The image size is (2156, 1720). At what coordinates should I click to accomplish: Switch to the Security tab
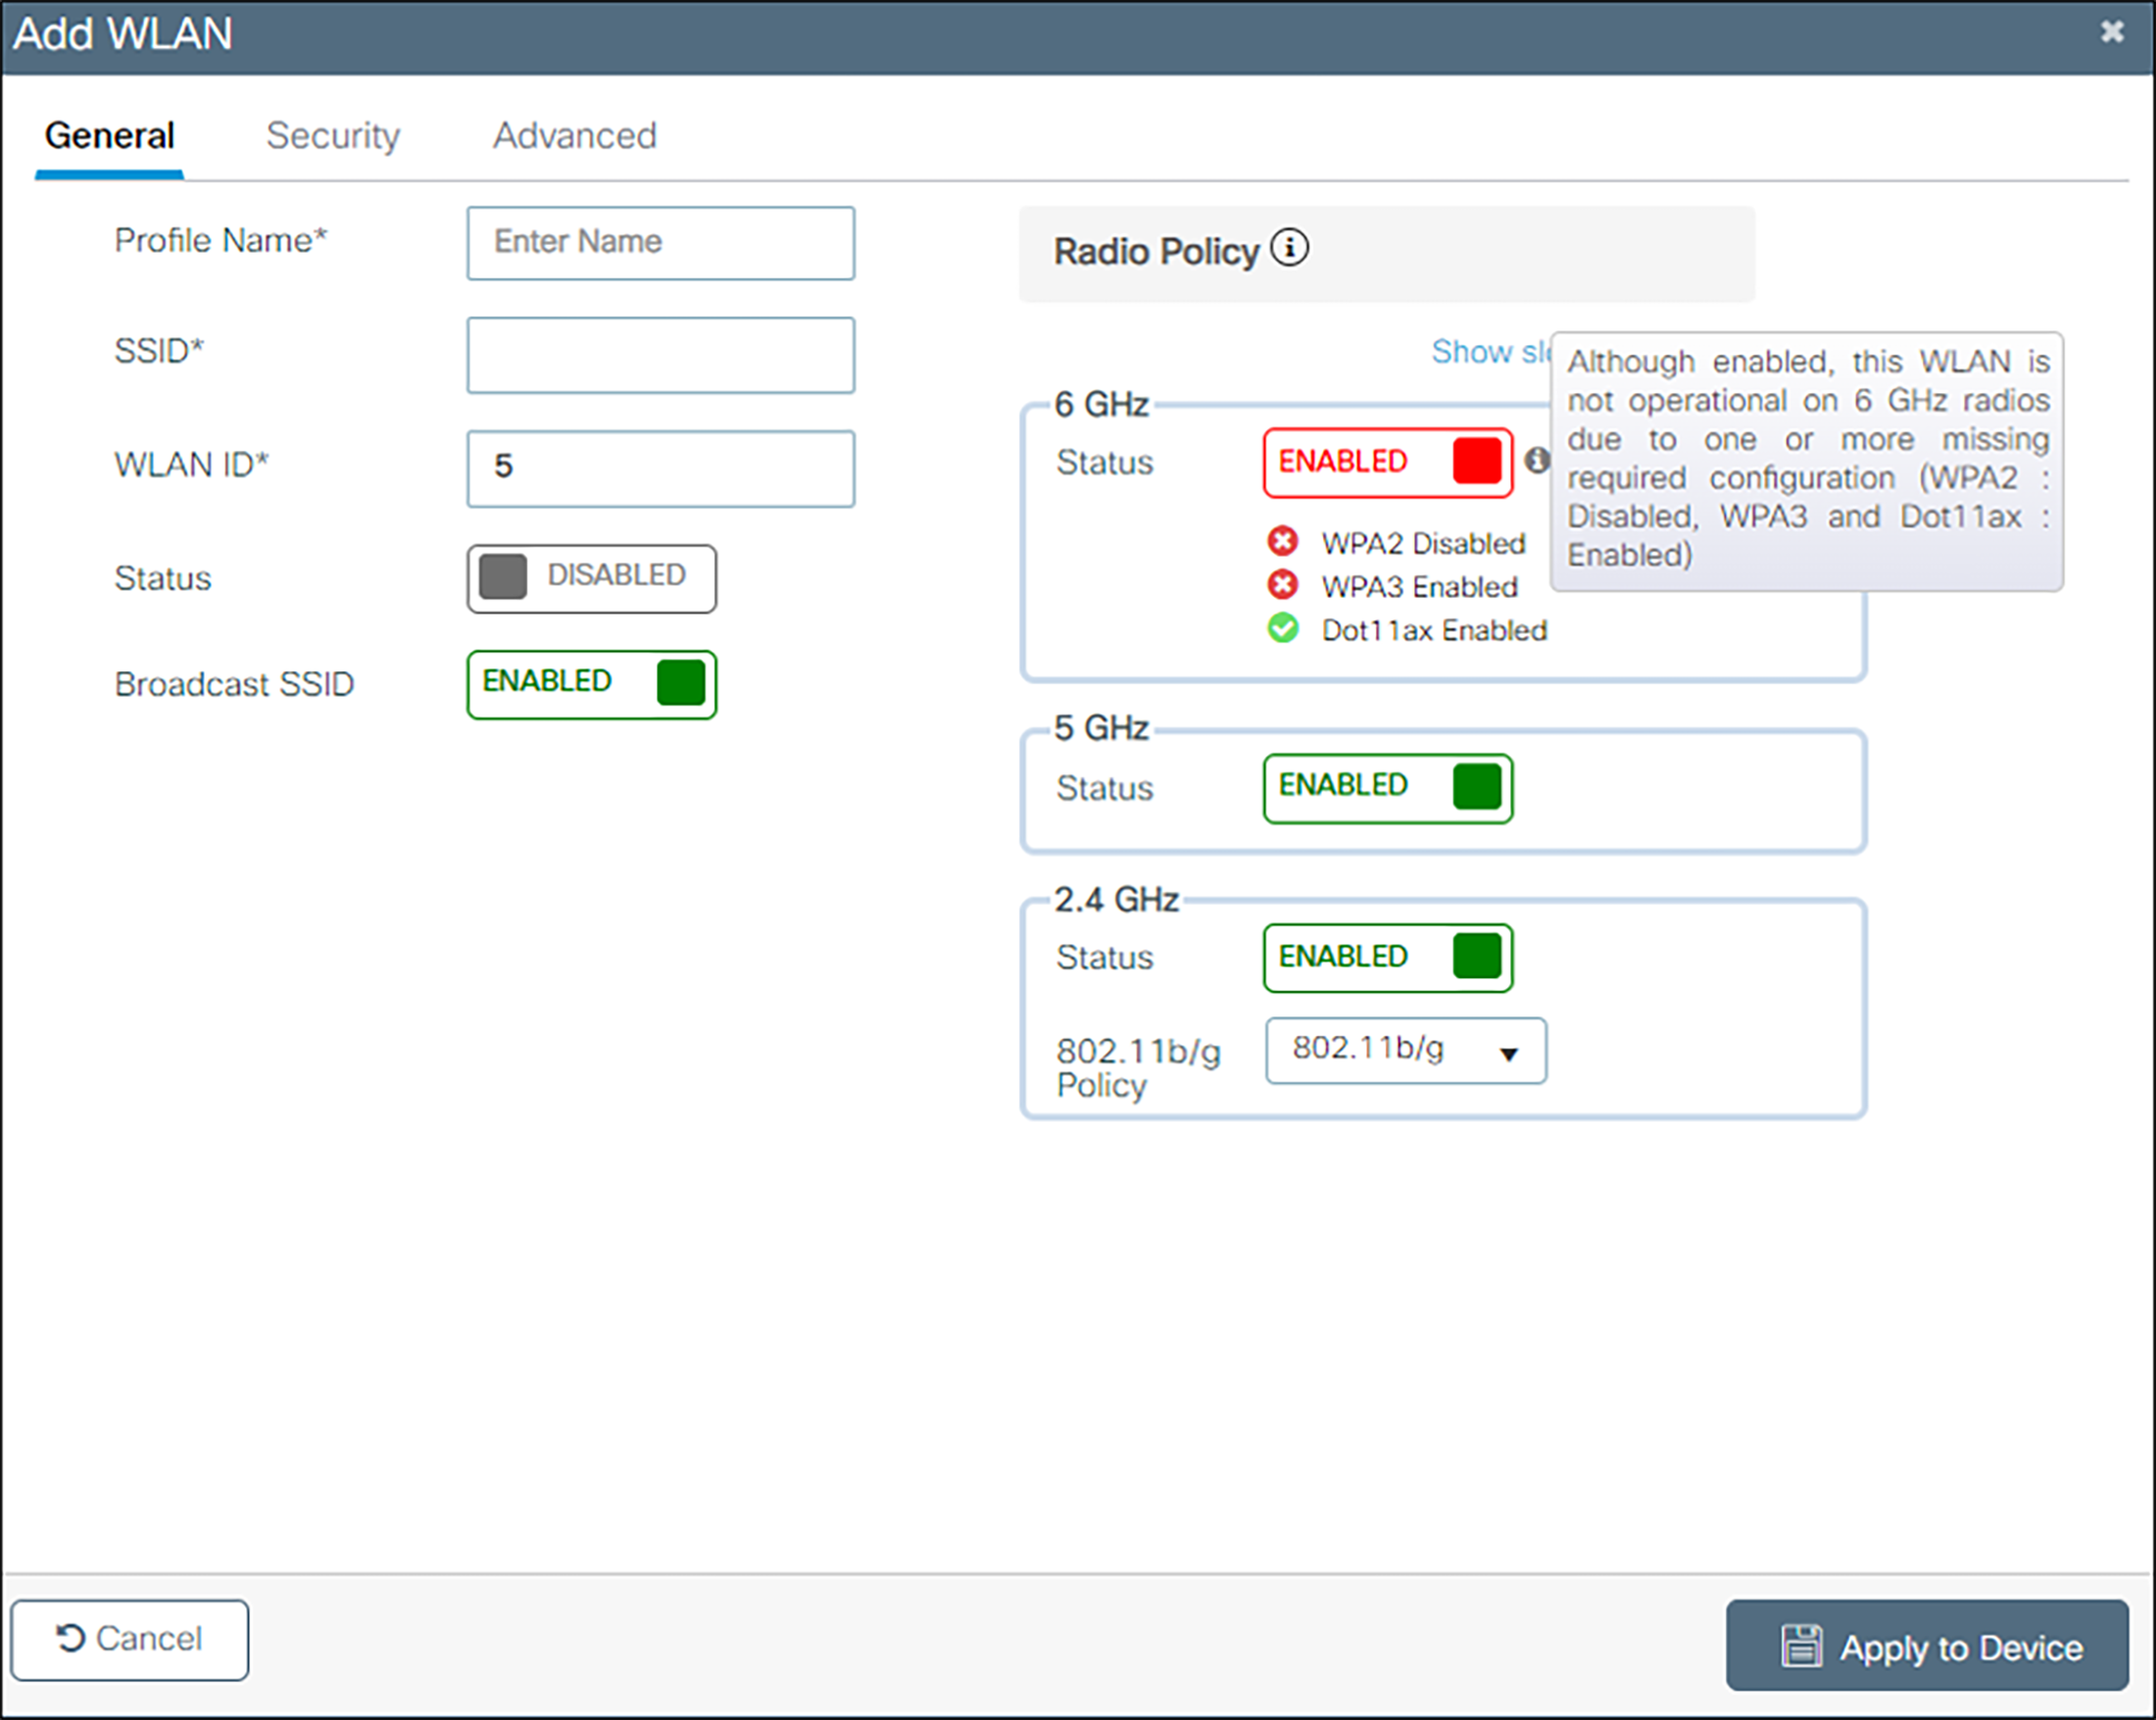tap(332, 136)
